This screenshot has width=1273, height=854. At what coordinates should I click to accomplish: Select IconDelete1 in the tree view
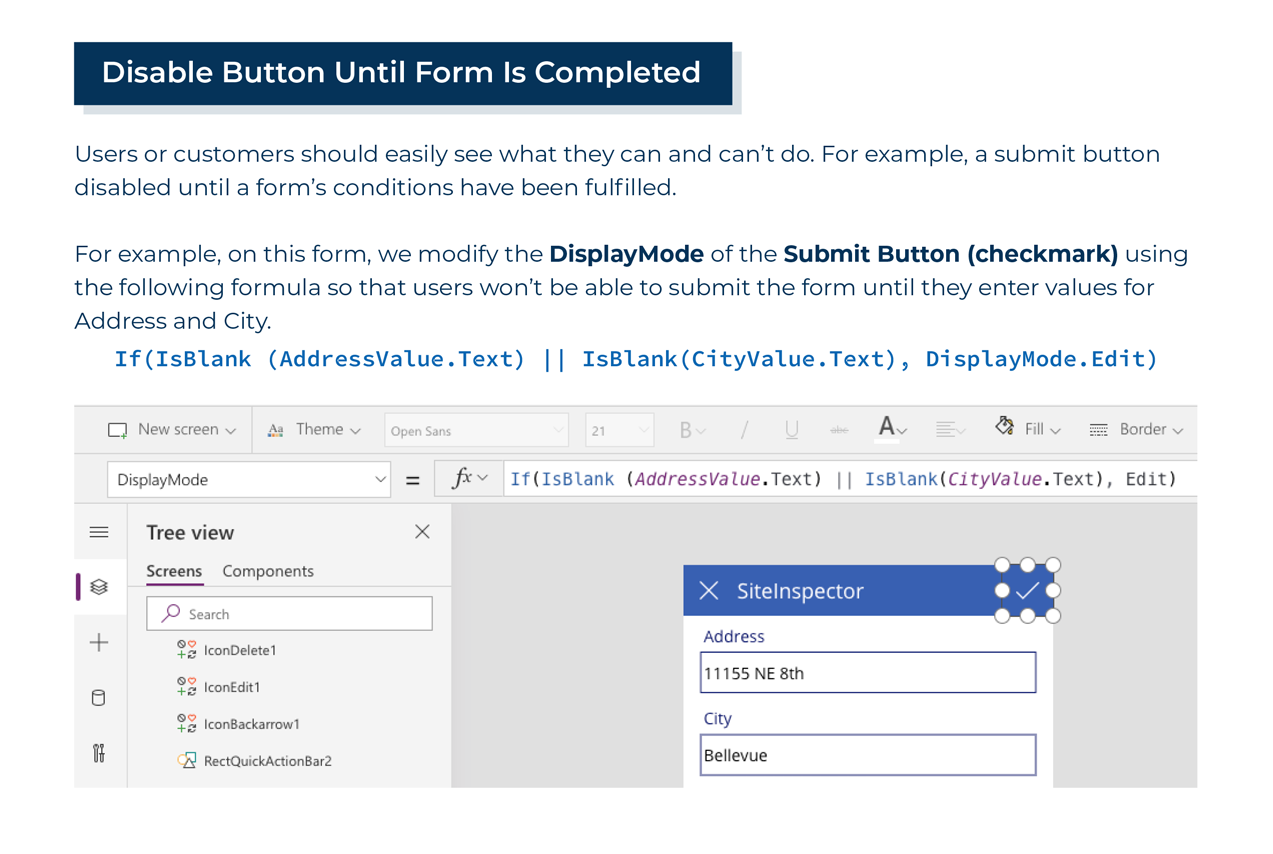(239, 650)
